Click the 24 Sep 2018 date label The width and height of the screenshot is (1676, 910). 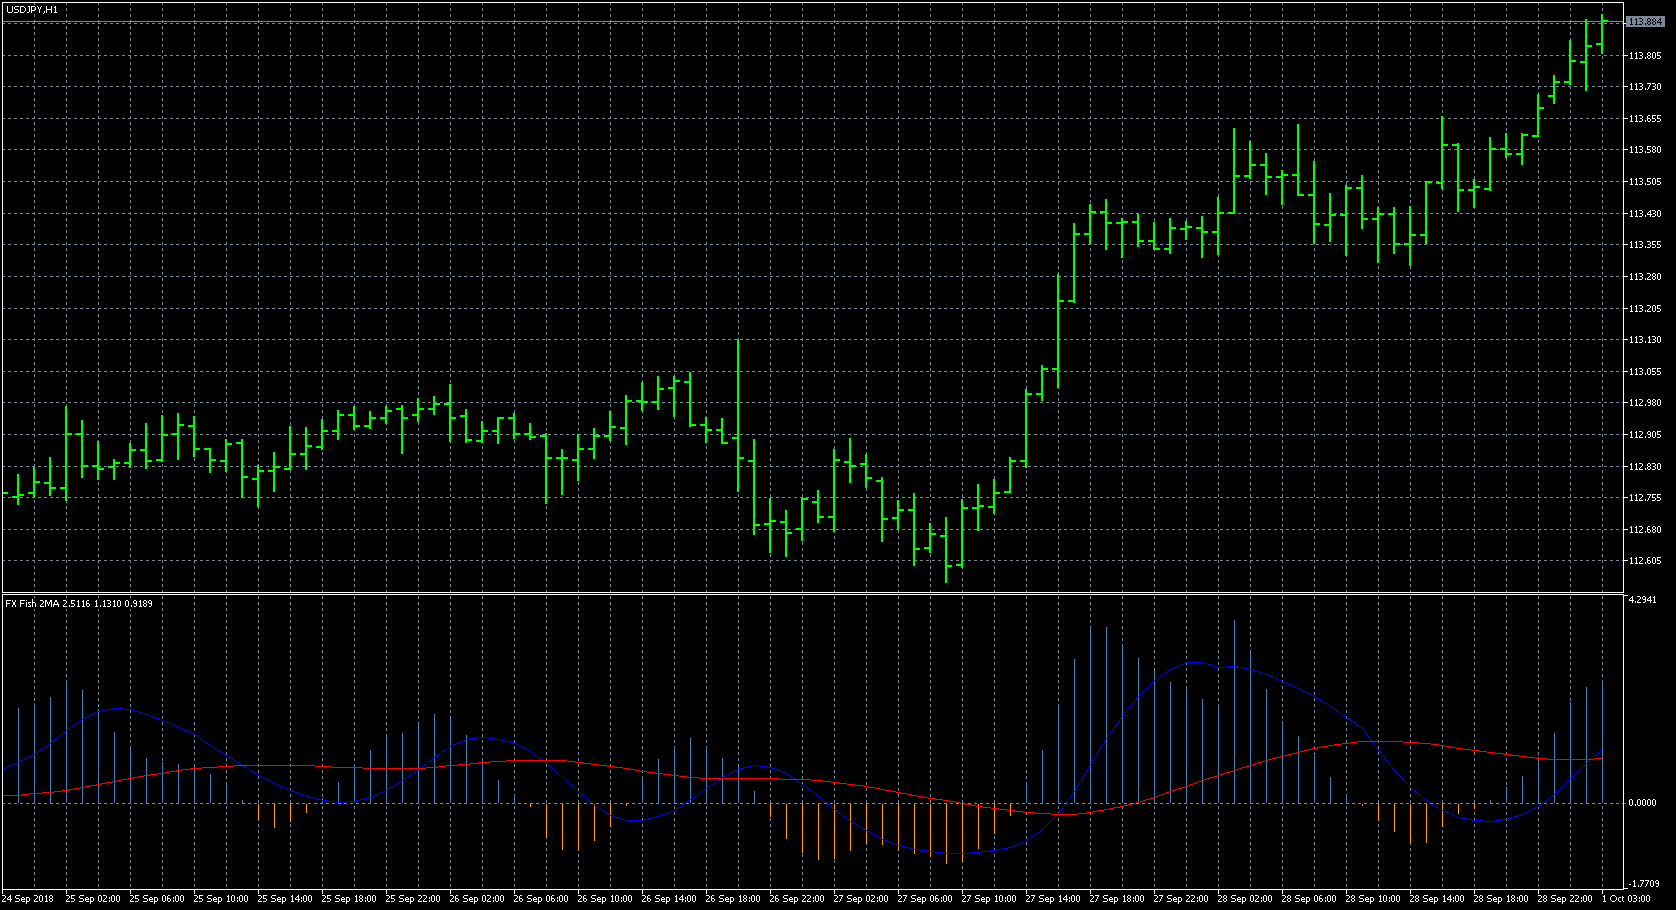28,899
